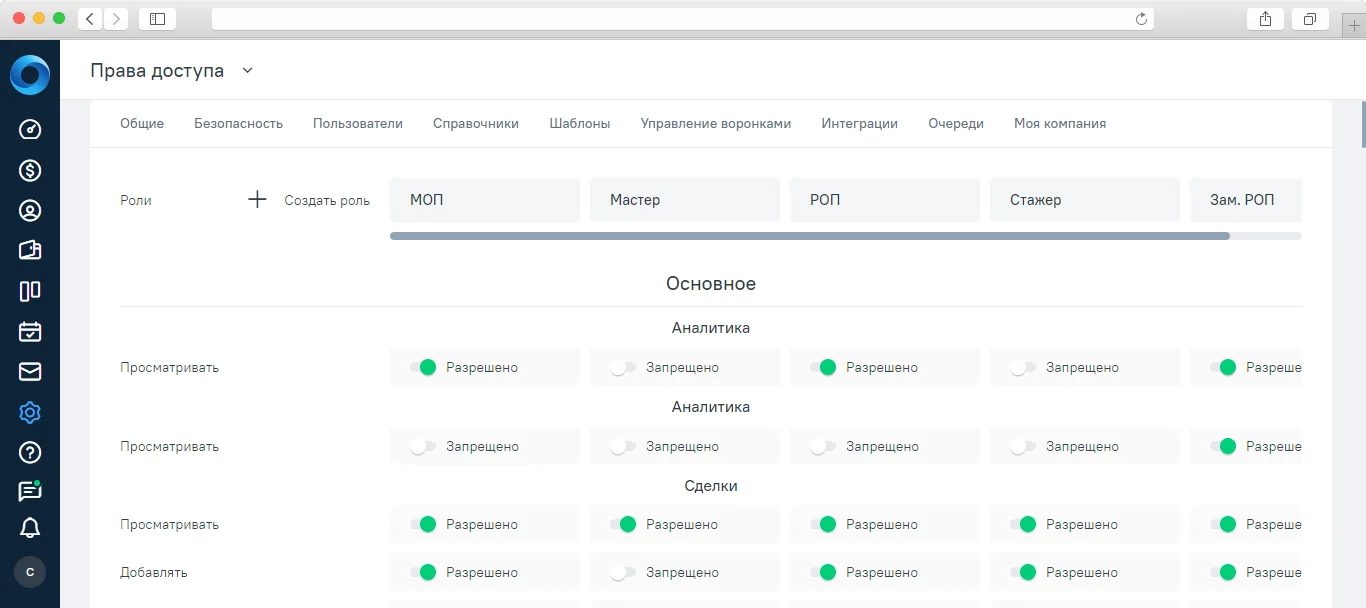Switch to the Справочники tab
The image size is (1366, 608).
pyautogui.click(x=476, y=123)
